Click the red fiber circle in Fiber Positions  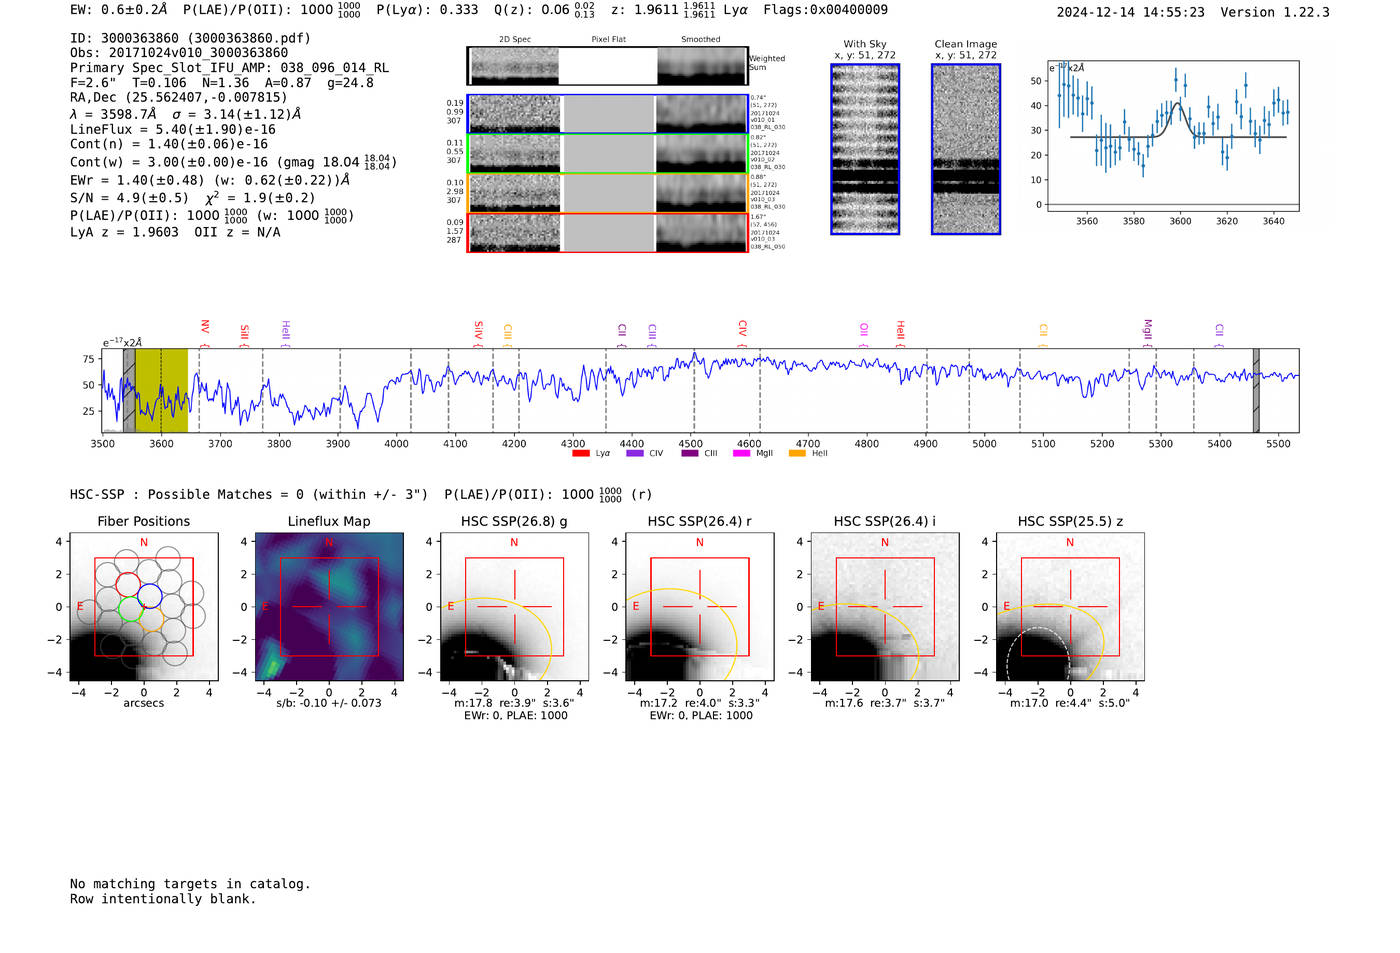128,584
